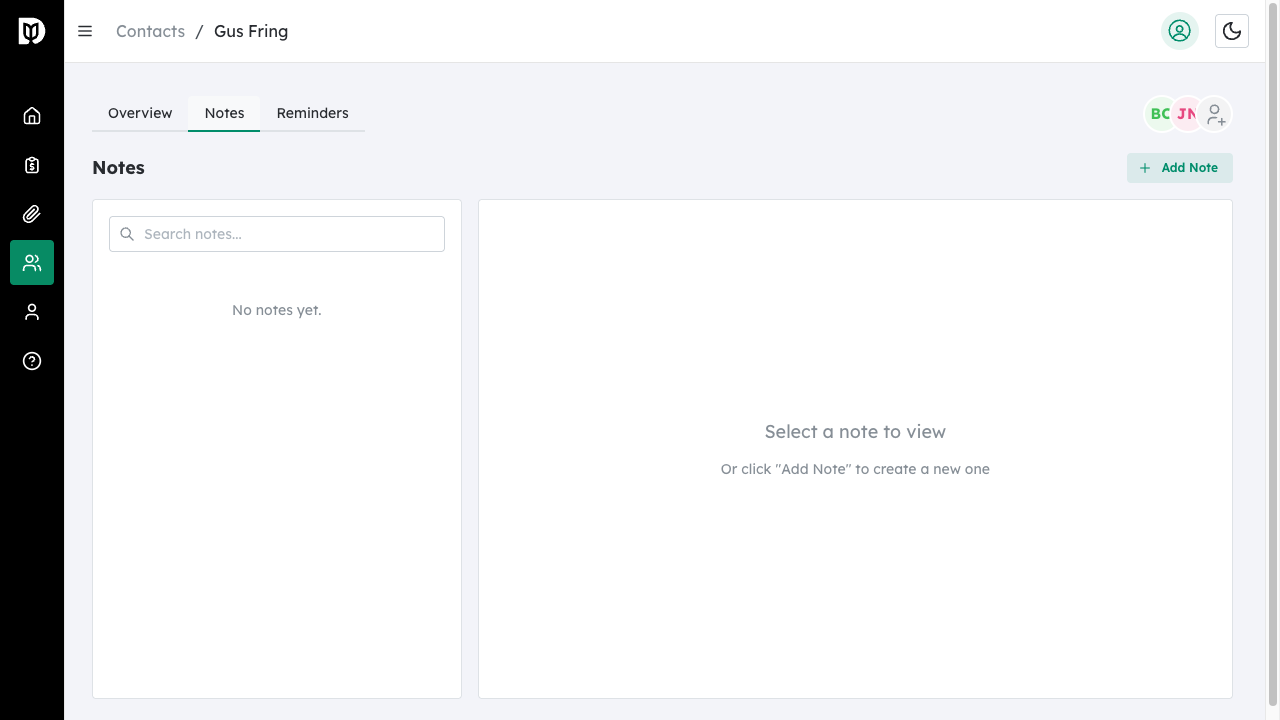Select the Notes tab
The width and height of the screenshot is (1280, 720).
coord(224,113)
